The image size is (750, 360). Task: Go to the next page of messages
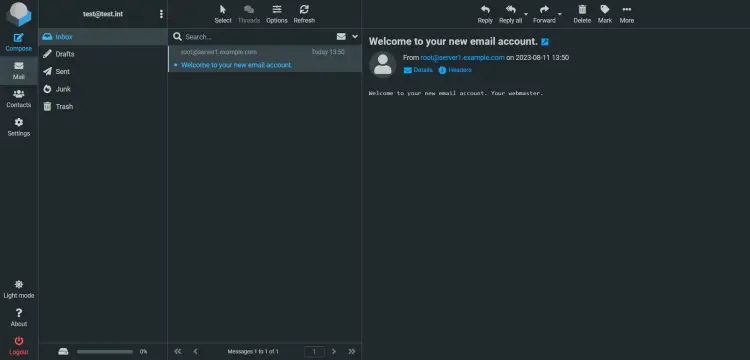click(x=334, y=351)
